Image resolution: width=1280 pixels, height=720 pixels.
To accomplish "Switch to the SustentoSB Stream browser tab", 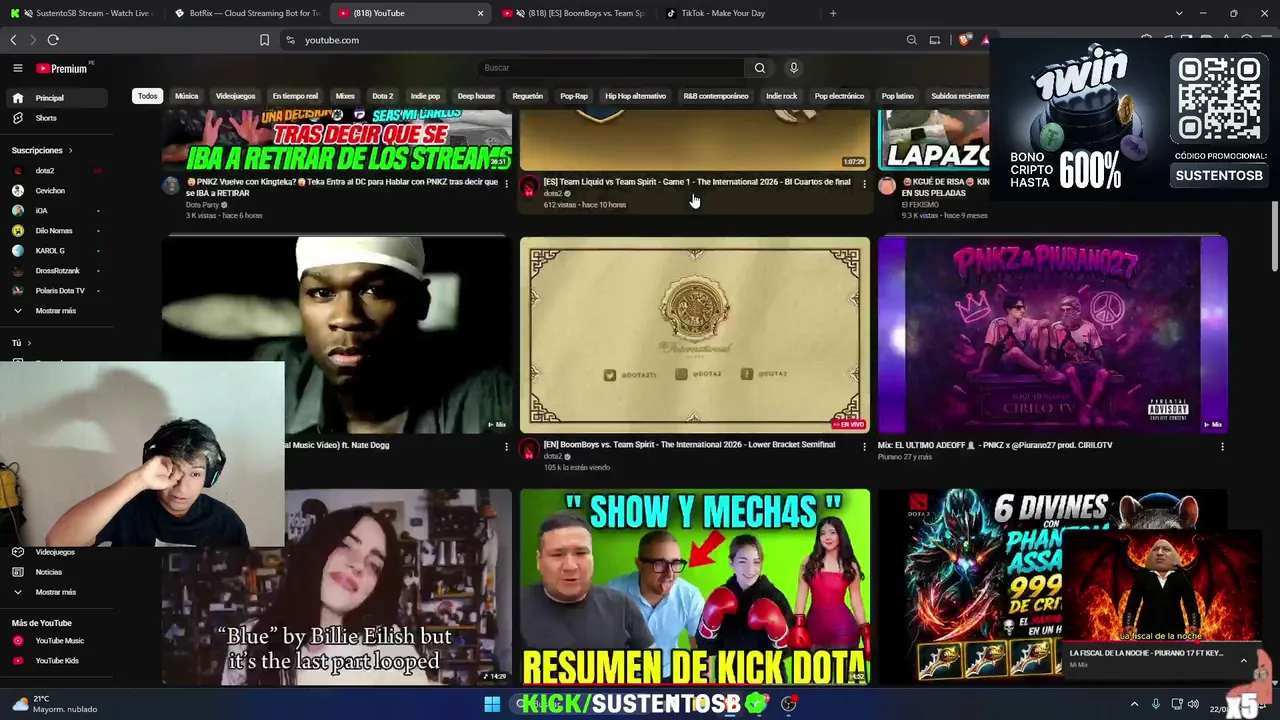I will 80,13.
